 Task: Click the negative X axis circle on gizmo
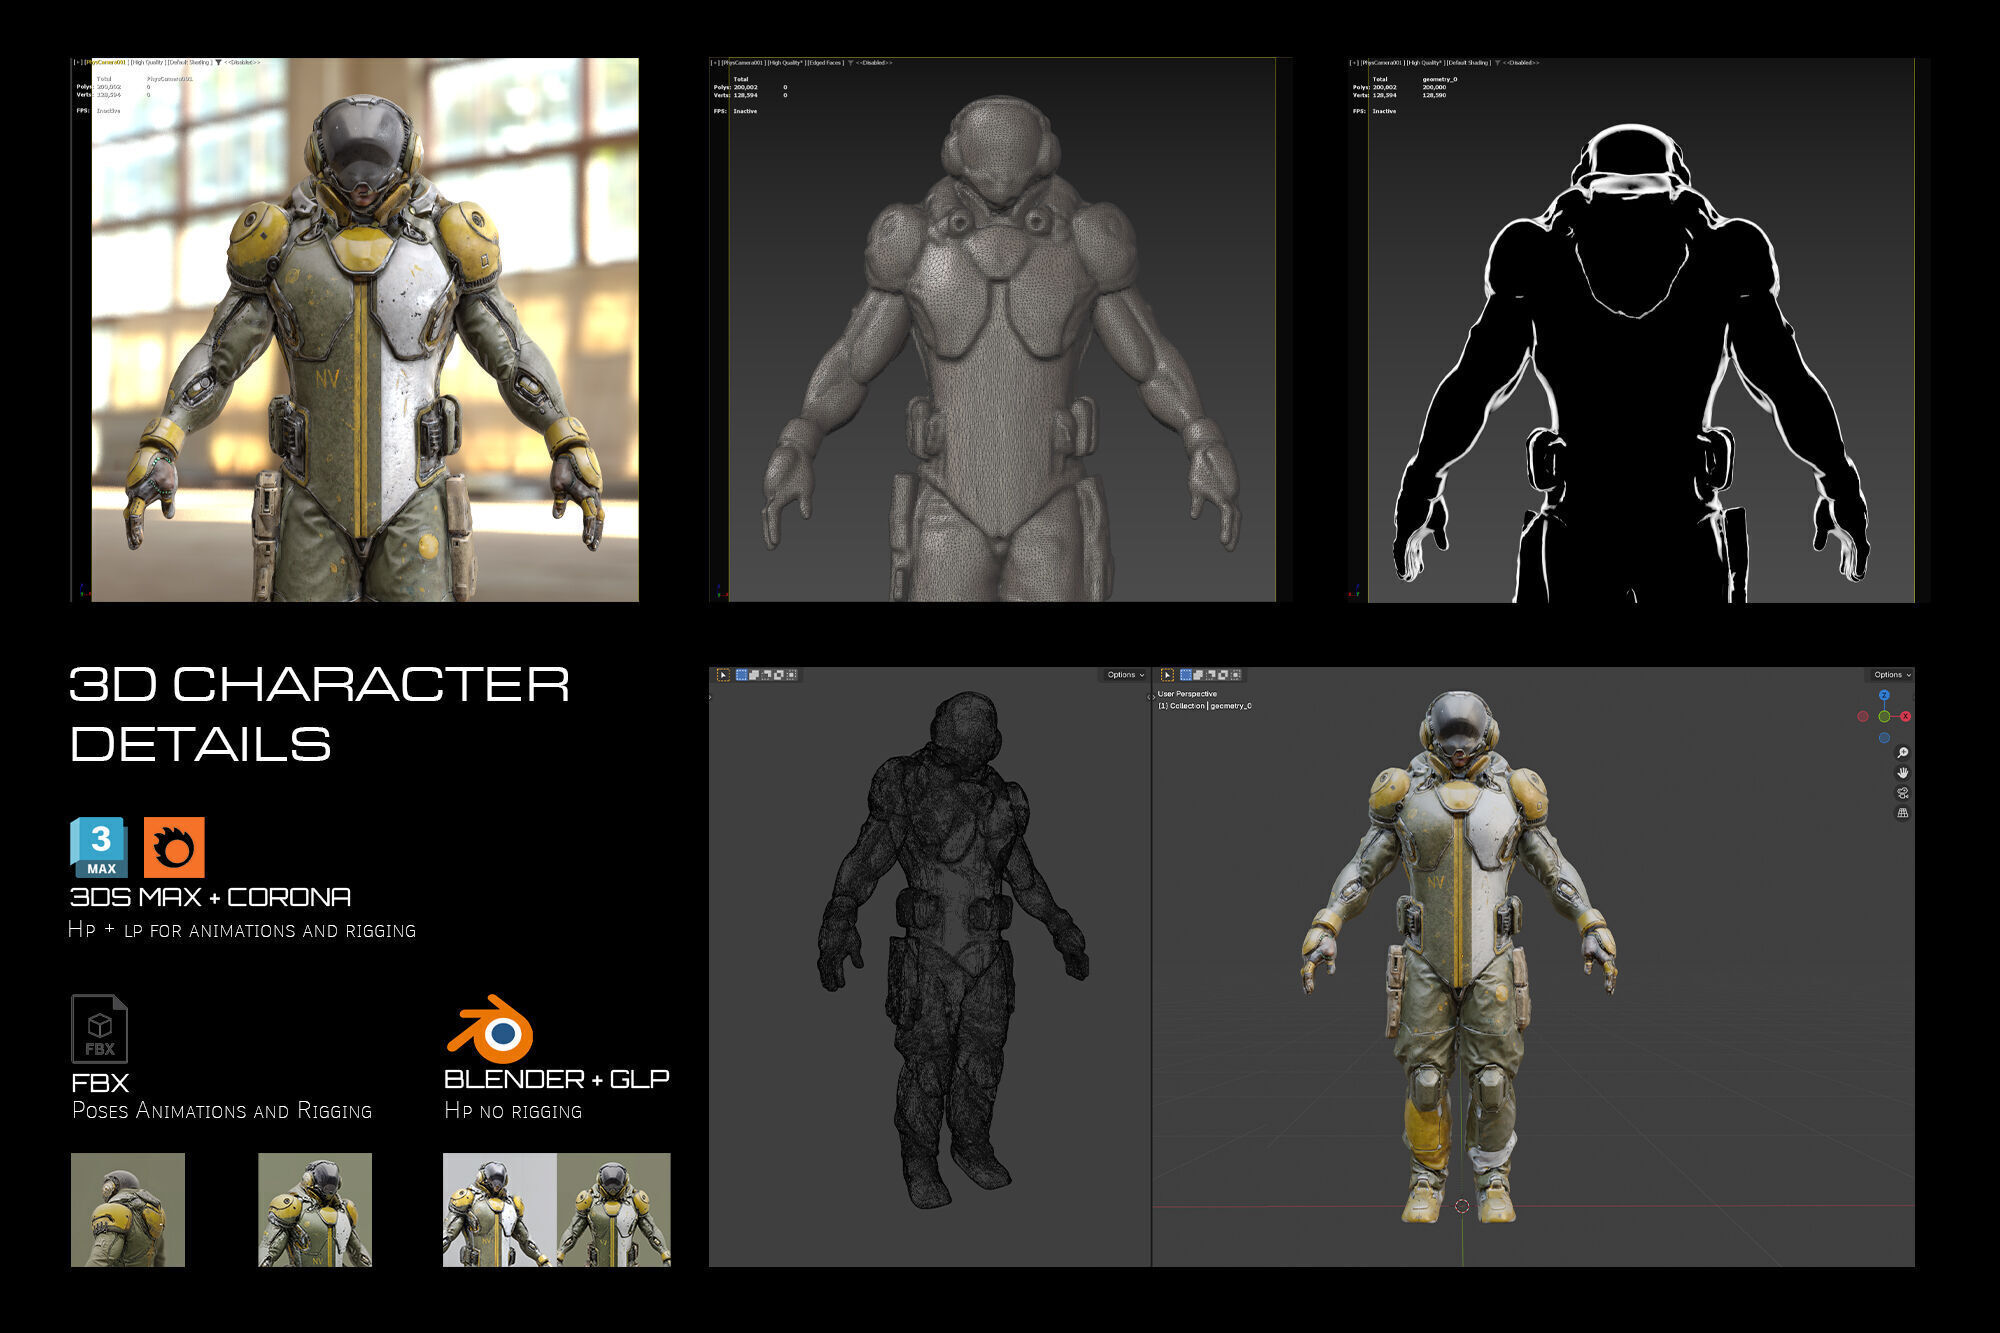pyautogui.click(x=1862, y=717)
